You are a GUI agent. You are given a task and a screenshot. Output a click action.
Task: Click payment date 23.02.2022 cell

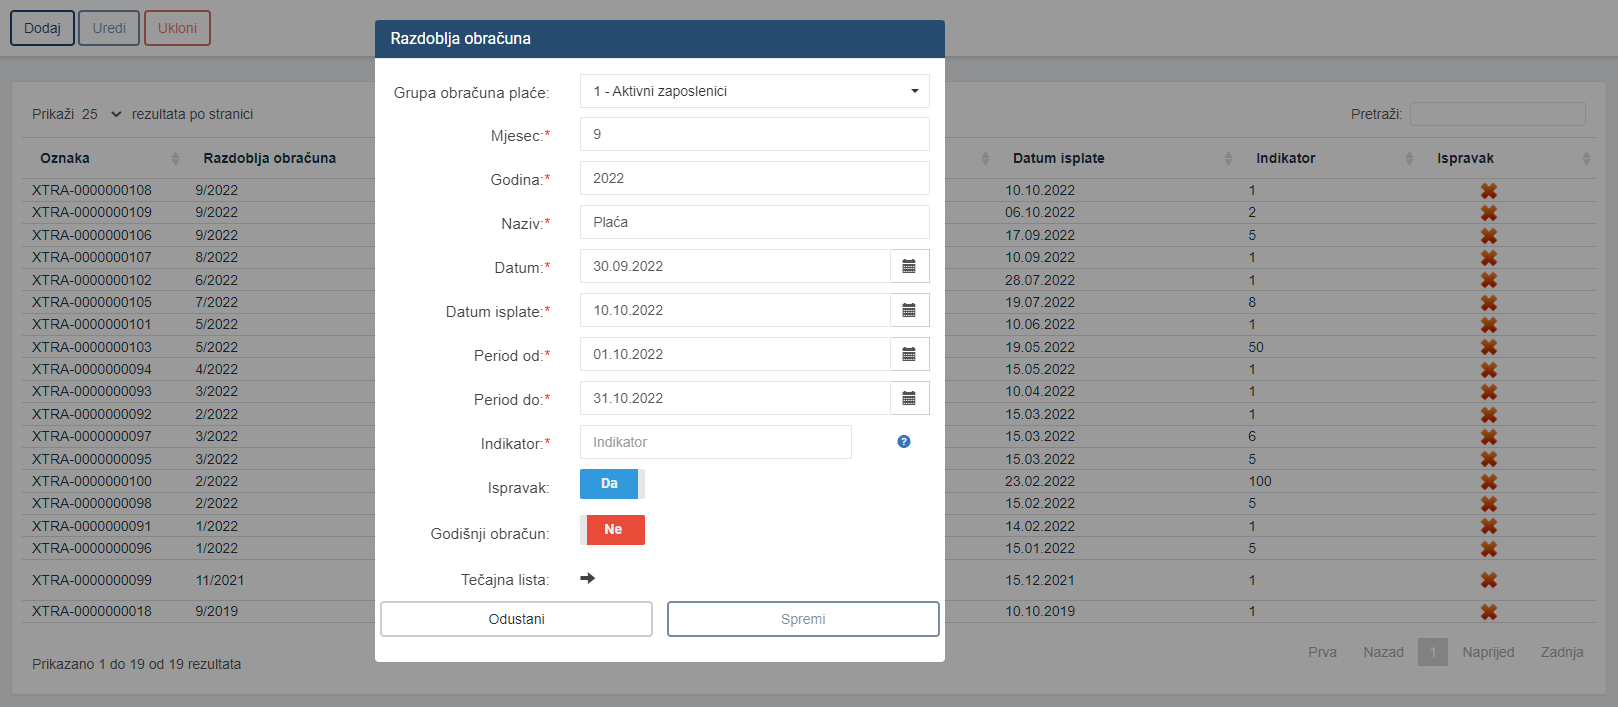tap(1040, 481)
